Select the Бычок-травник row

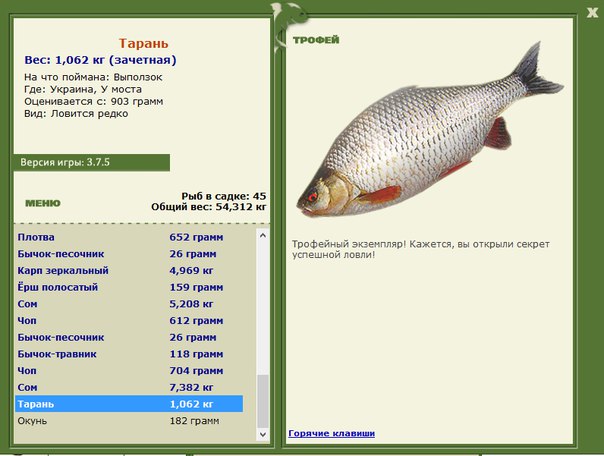tap(129, 354)
